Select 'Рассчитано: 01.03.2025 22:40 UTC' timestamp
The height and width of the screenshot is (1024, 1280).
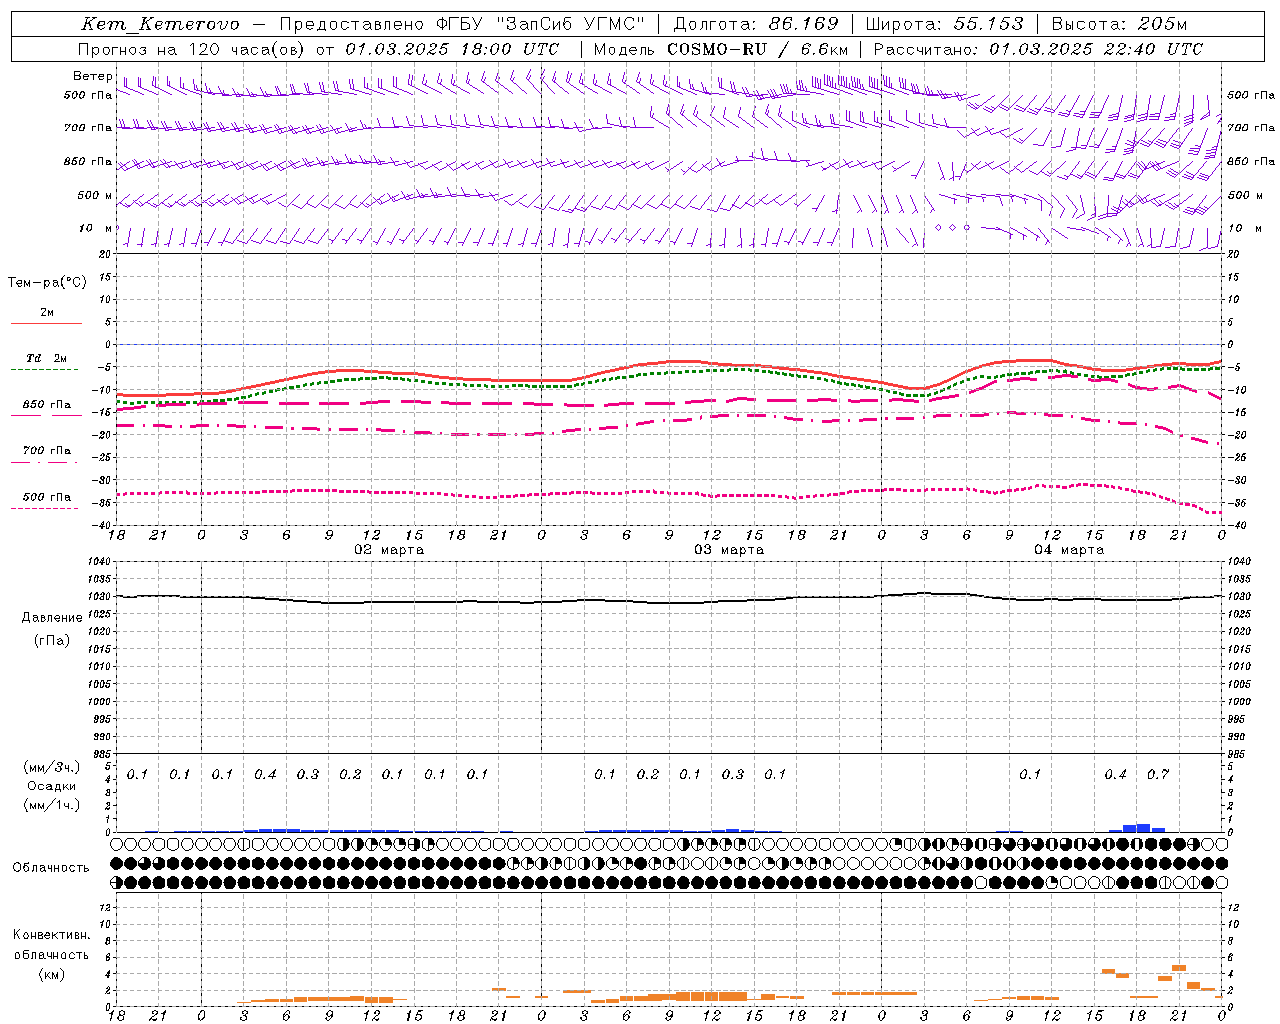tap(1038, 49)
